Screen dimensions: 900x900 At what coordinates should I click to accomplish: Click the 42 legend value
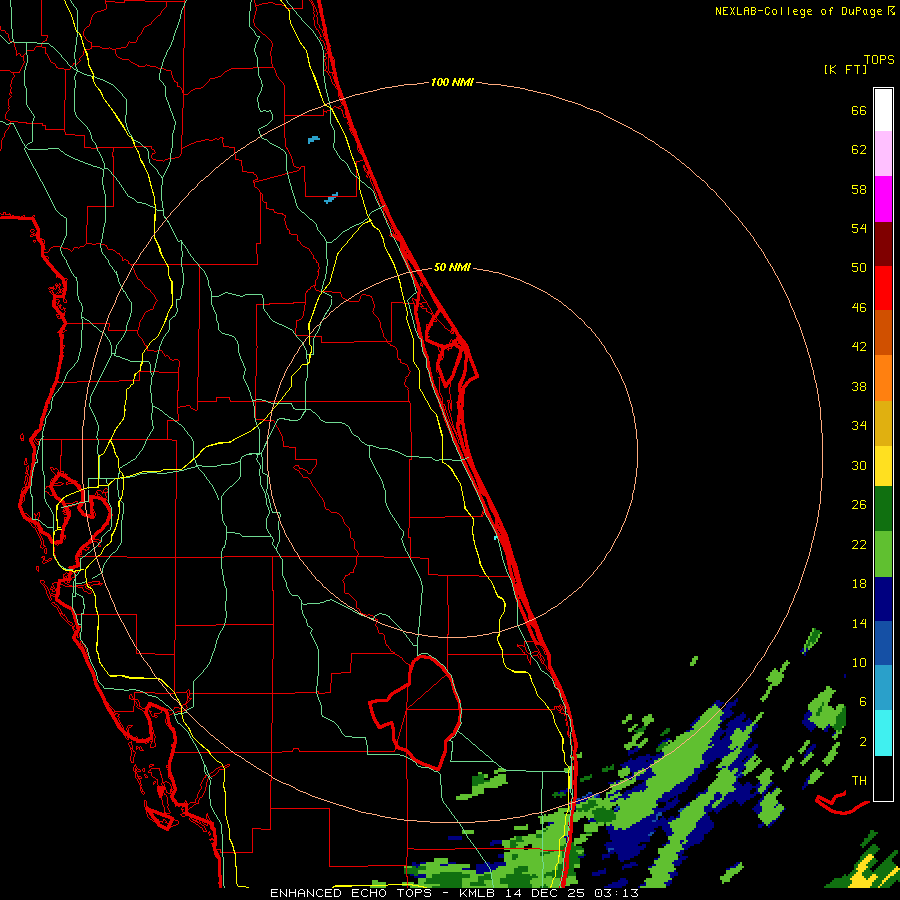859,347
